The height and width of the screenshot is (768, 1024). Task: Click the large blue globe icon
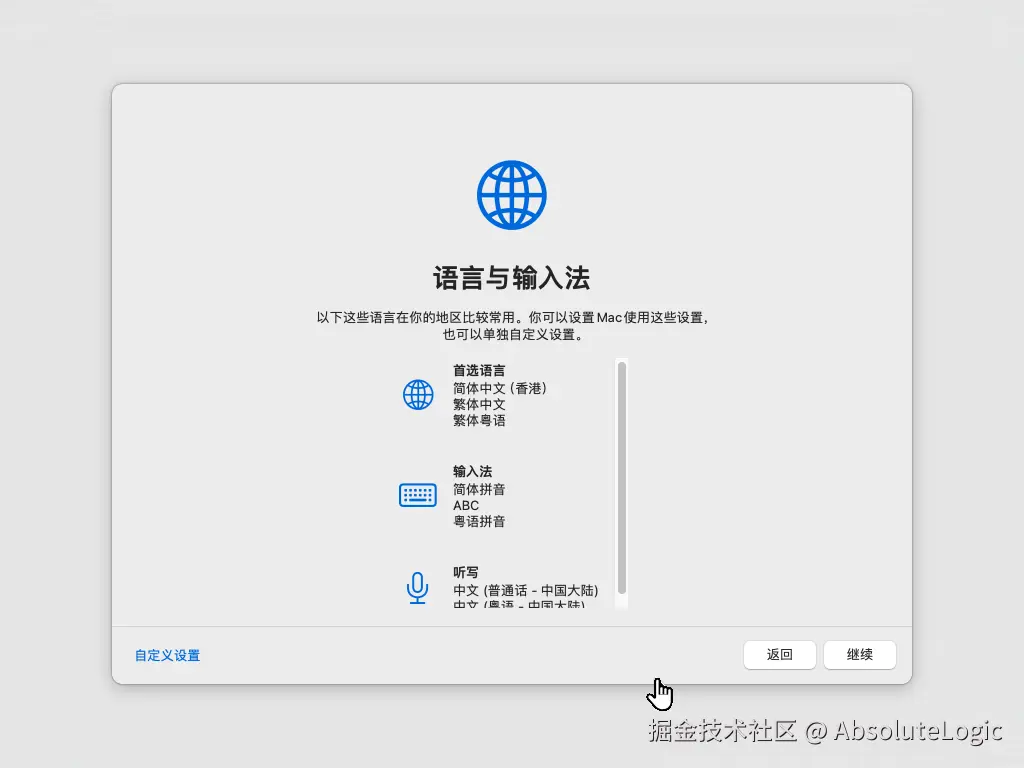(x=511, y=195)
